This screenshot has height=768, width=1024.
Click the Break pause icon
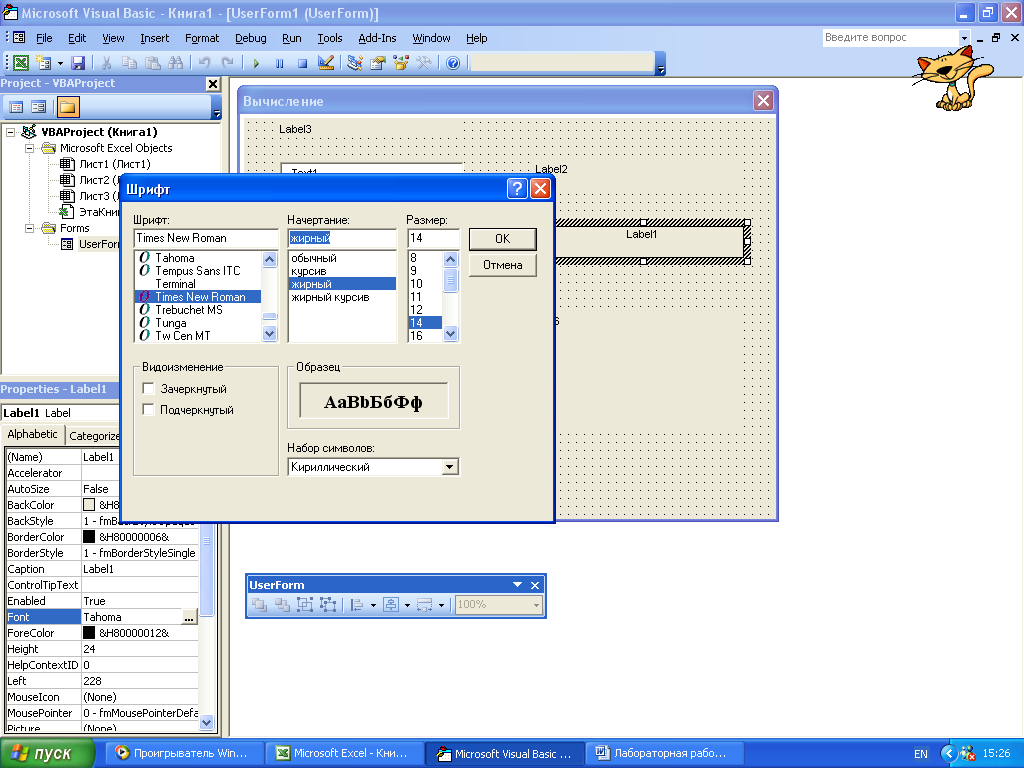pyautogui.click(x=280, y=63)
